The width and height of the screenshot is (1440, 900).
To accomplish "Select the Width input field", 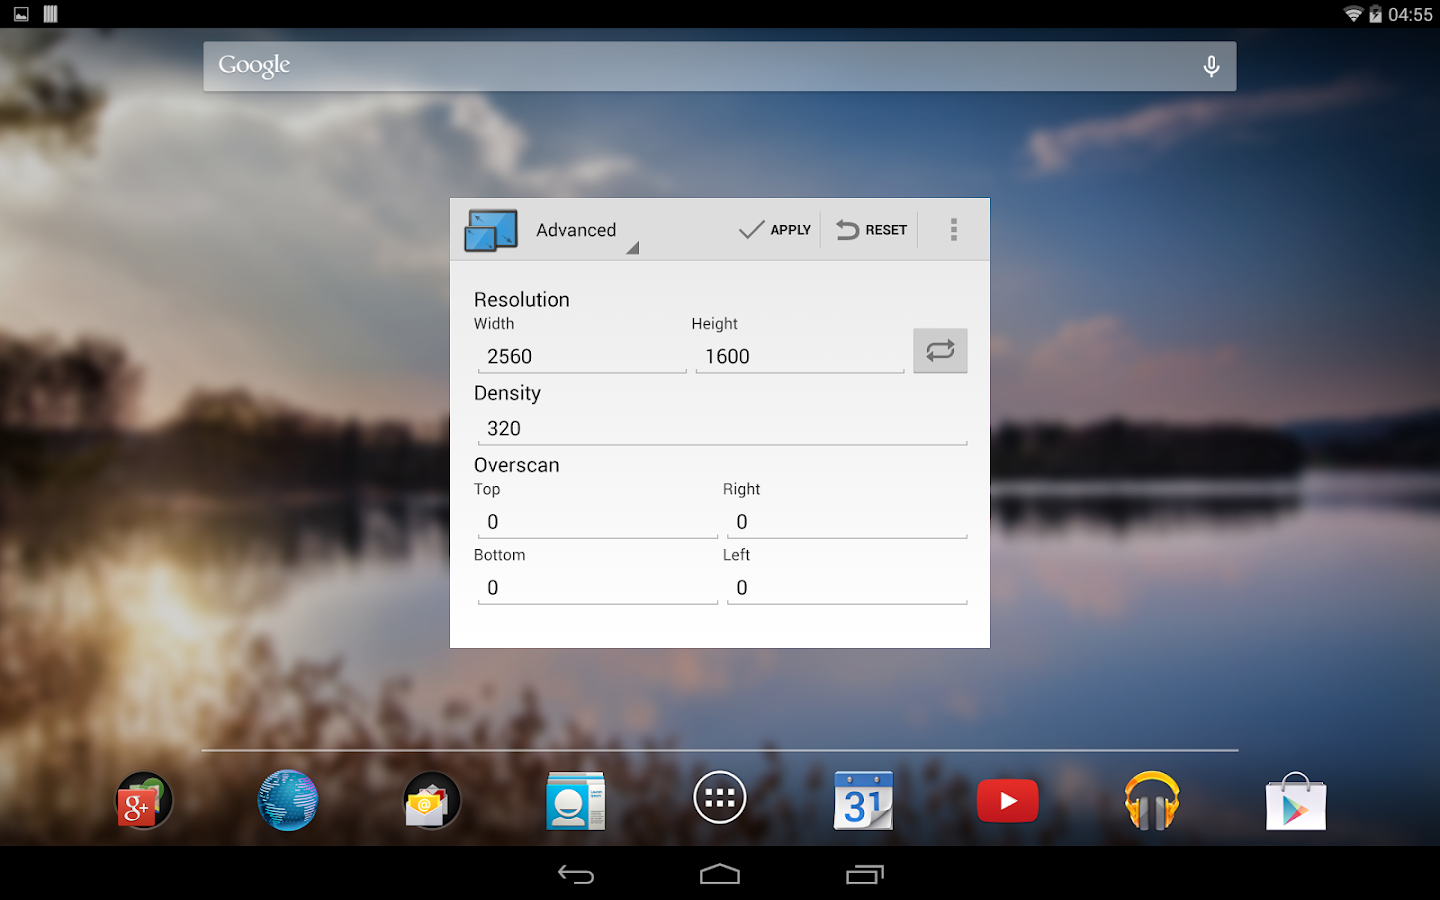I will point(581,356).
